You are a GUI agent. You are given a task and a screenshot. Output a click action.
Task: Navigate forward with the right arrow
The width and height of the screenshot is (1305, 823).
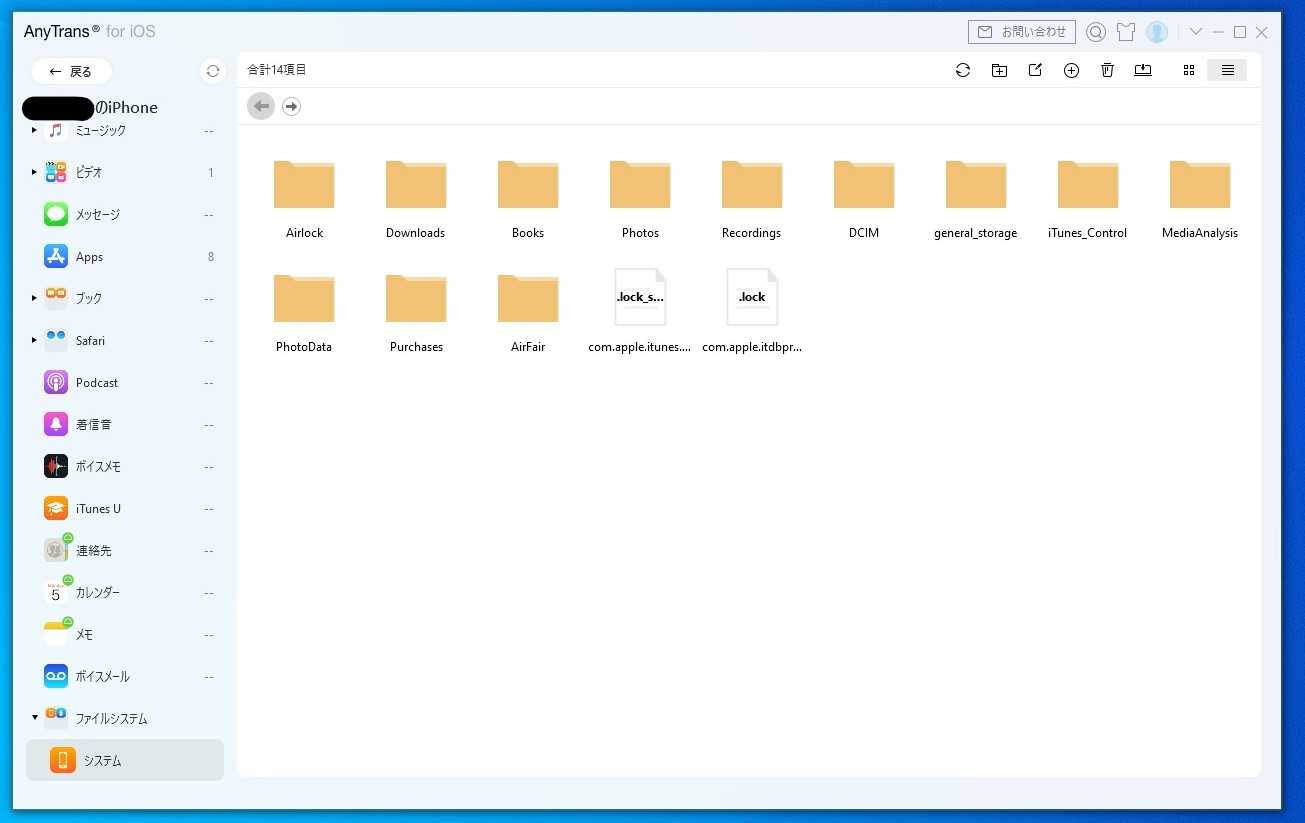coord(291,106)
